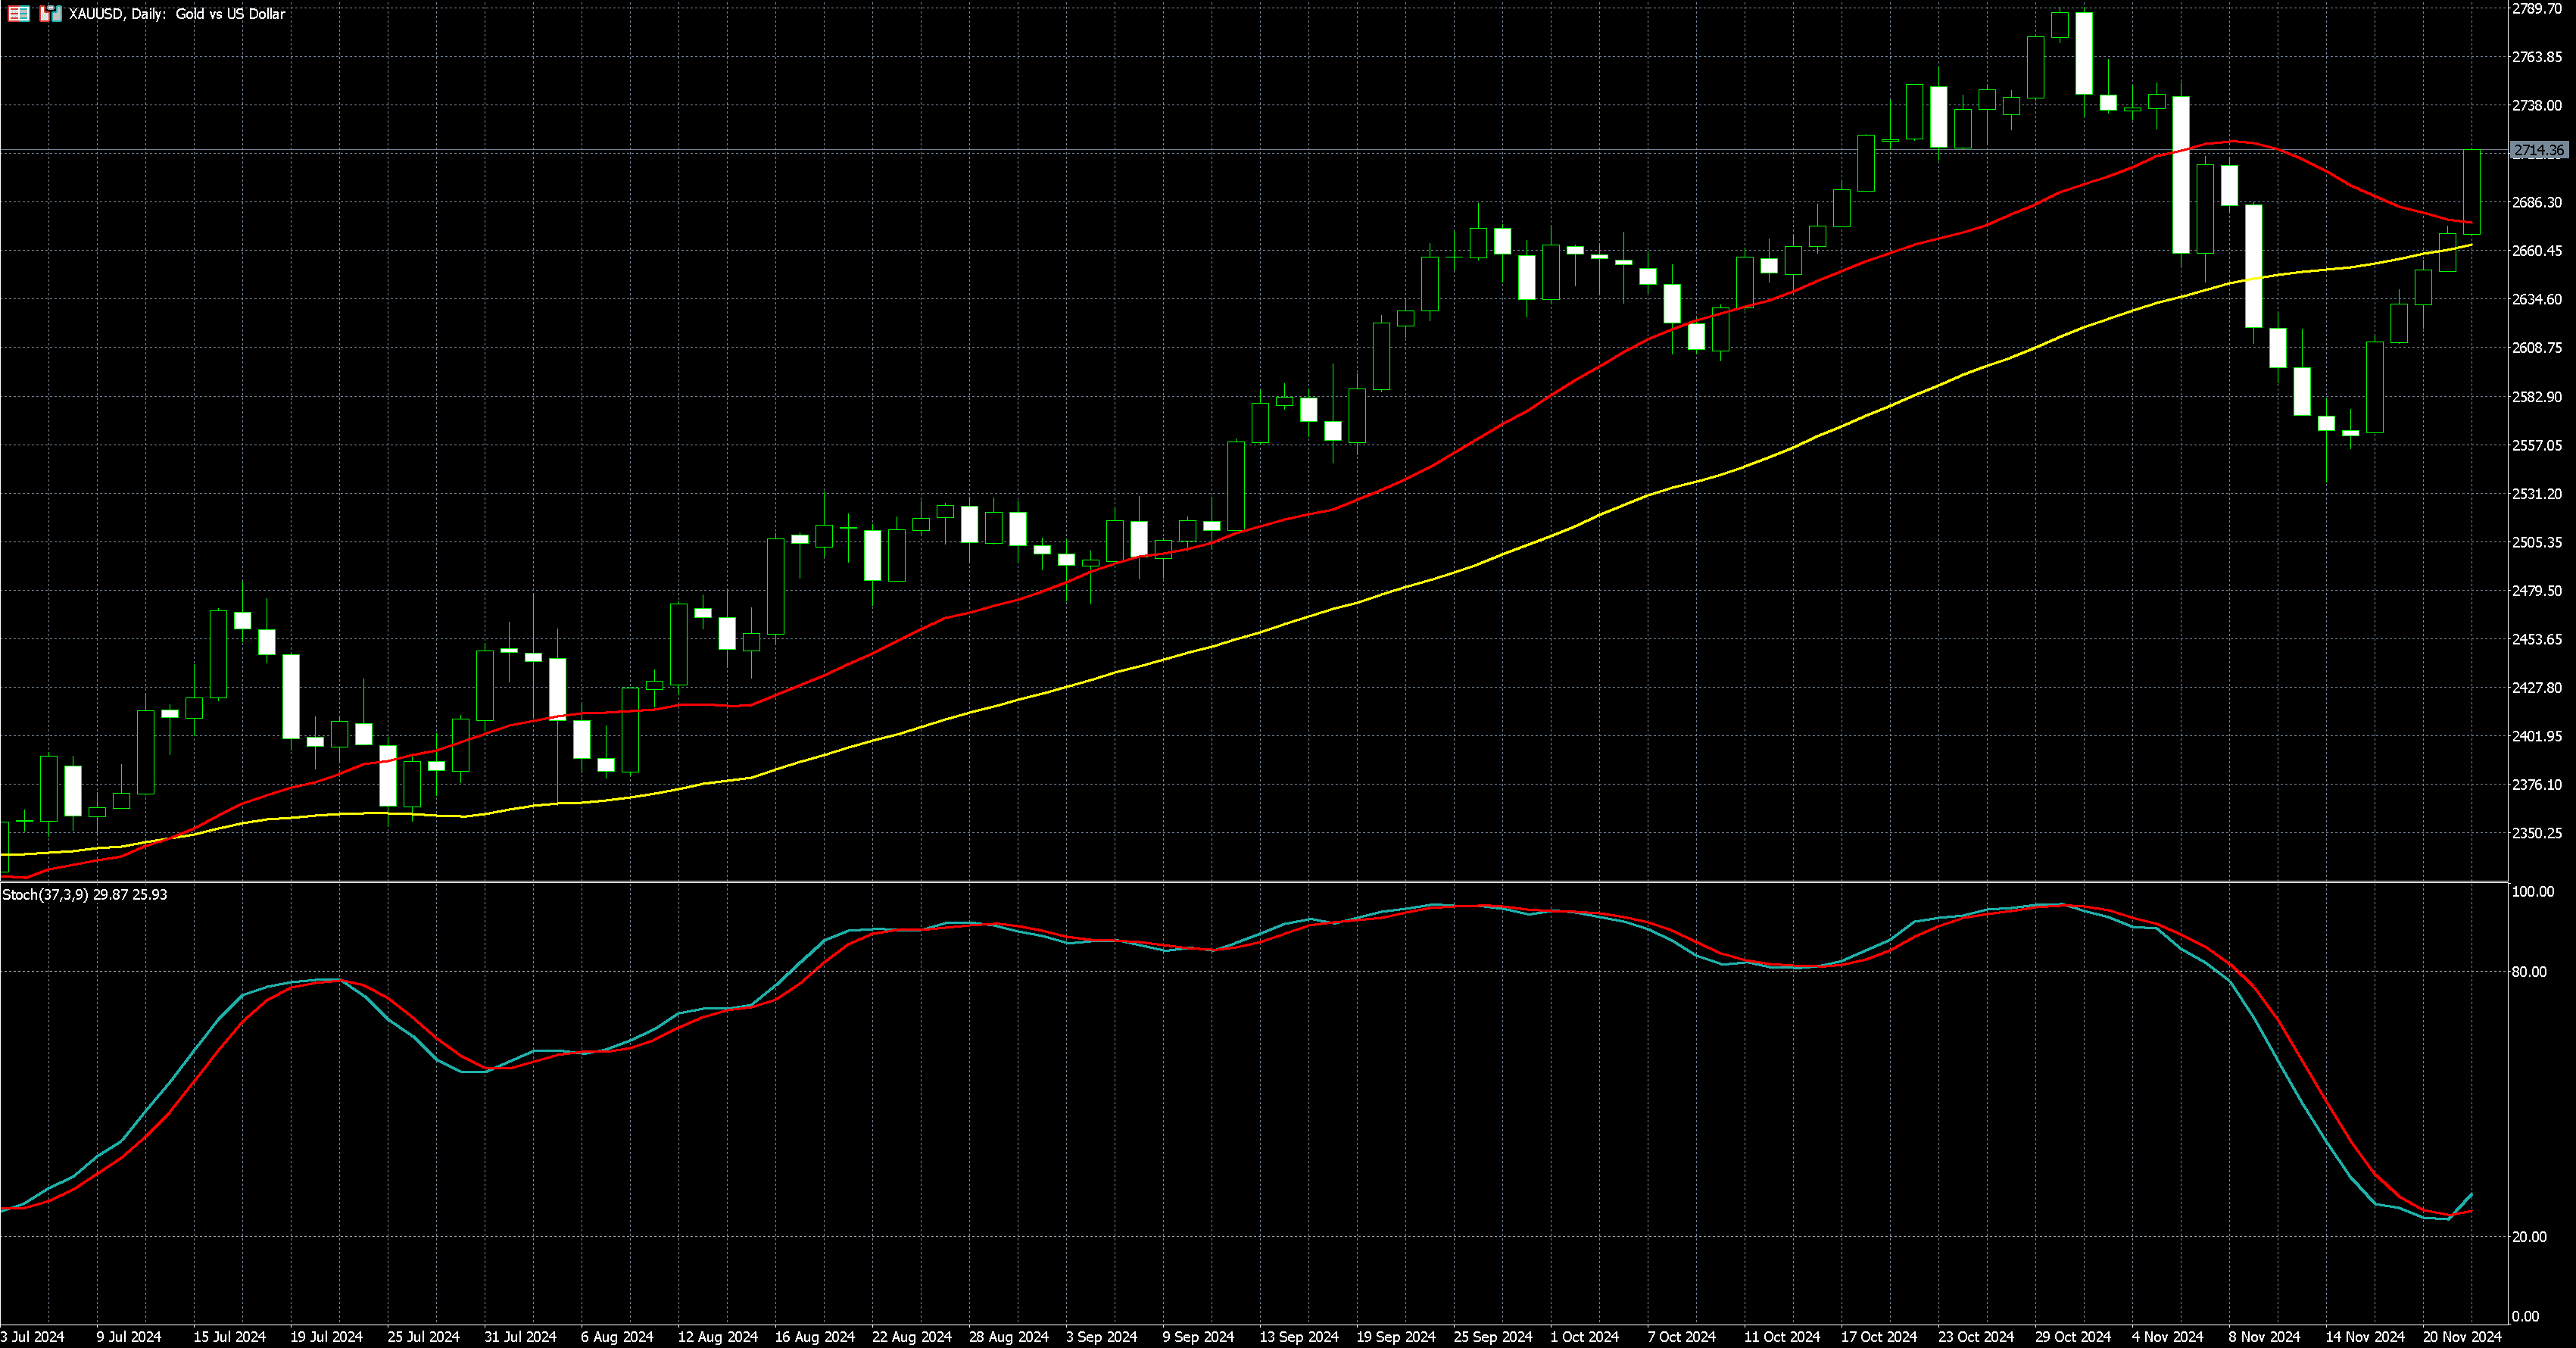Viewport: 2576px width, 1348px height.
Task: Click the 2789.70 price scale label
Action: (2537, 9)
